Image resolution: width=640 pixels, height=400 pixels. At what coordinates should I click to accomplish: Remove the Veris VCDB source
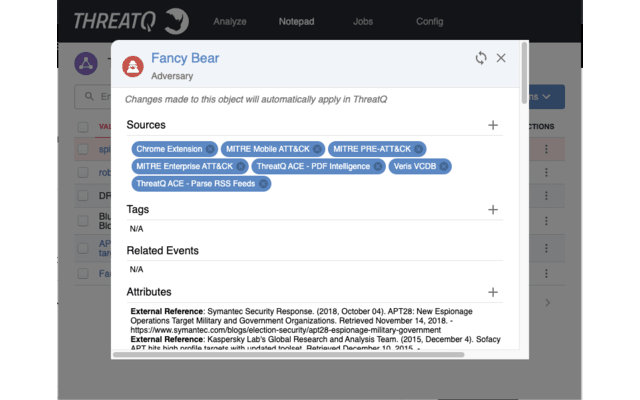(x=444, y=166)
